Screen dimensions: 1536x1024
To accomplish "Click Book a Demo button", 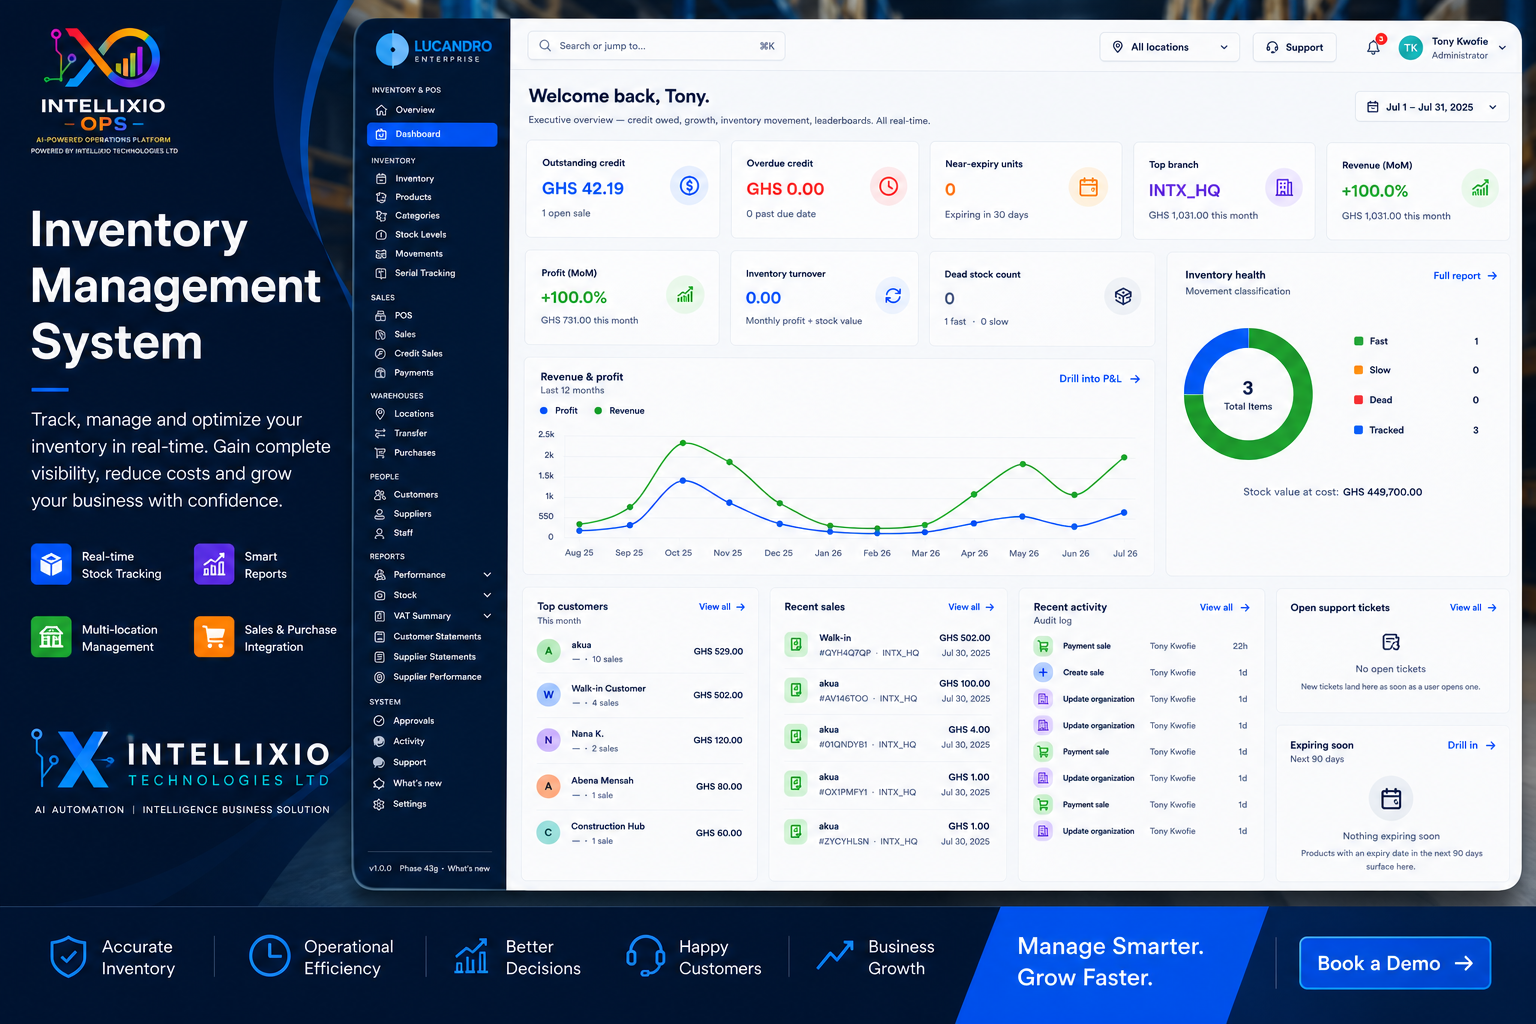I will coord(1395,963).
